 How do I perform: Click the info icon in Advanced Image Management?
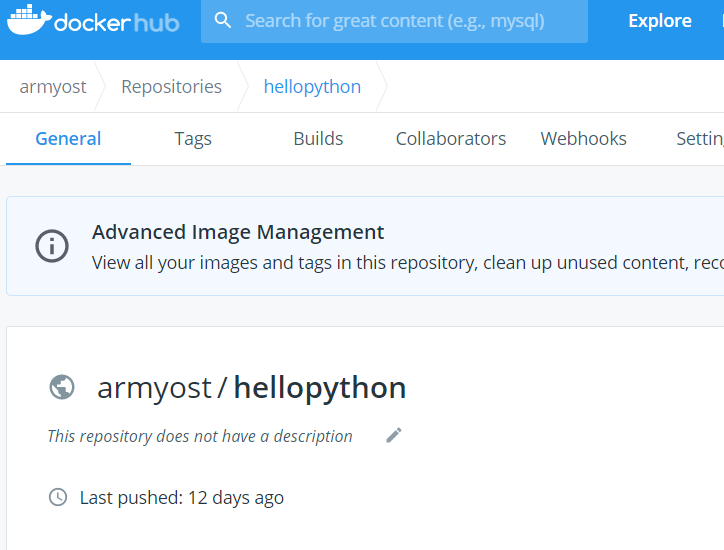click(52, 246)
